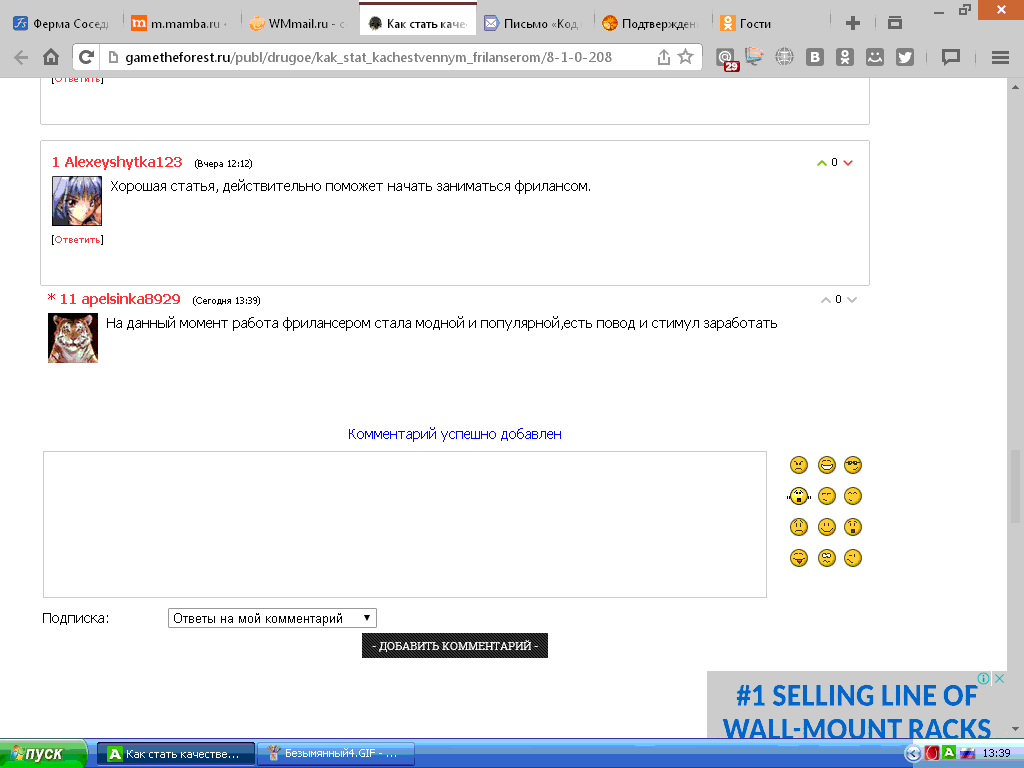Open the Twitter extension icon
Image resolution: width=1024 pixels, height=768 pixels.
[904, 57]
